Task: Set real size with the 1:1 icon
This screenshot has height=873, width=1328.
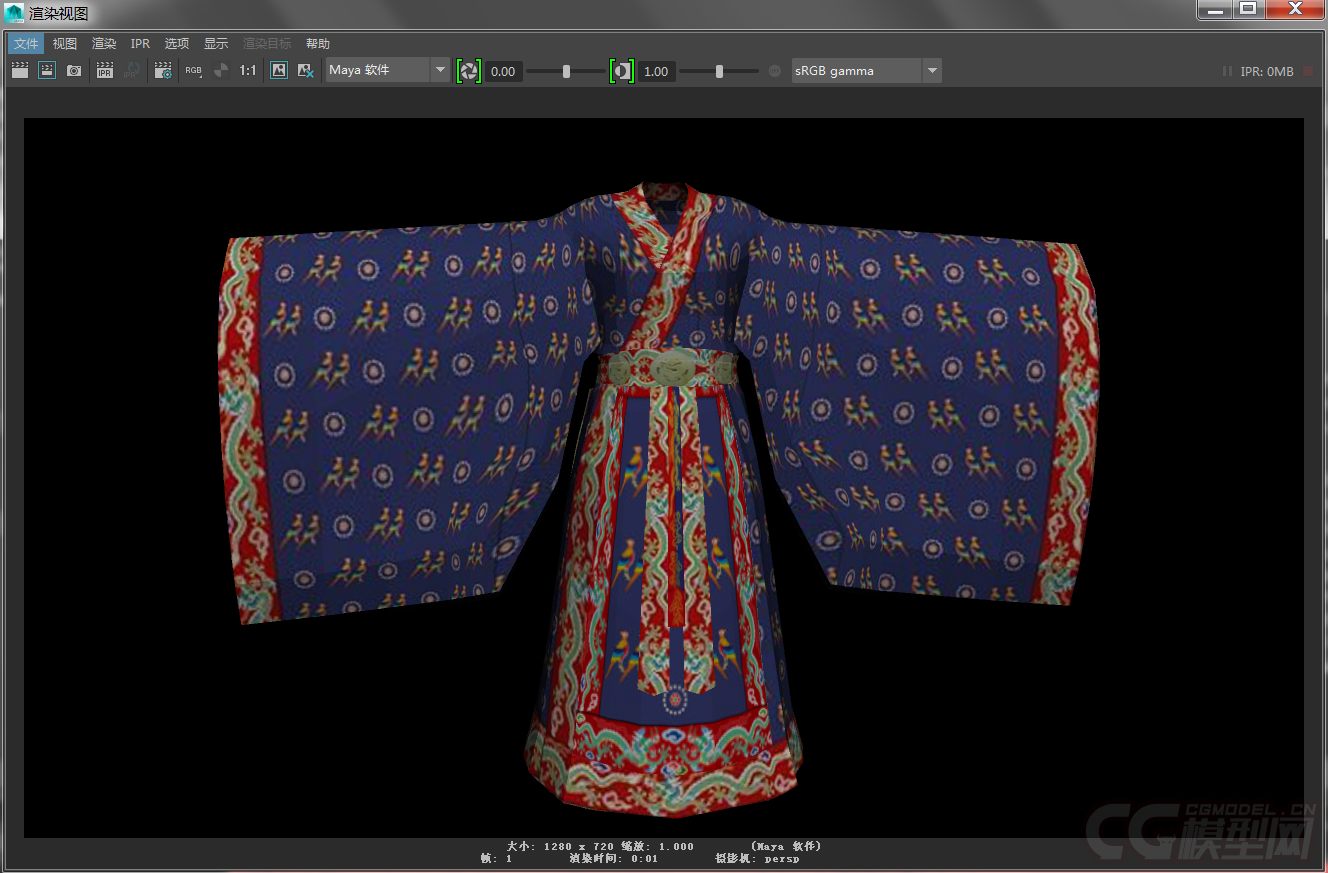Action: coord(247,71)
